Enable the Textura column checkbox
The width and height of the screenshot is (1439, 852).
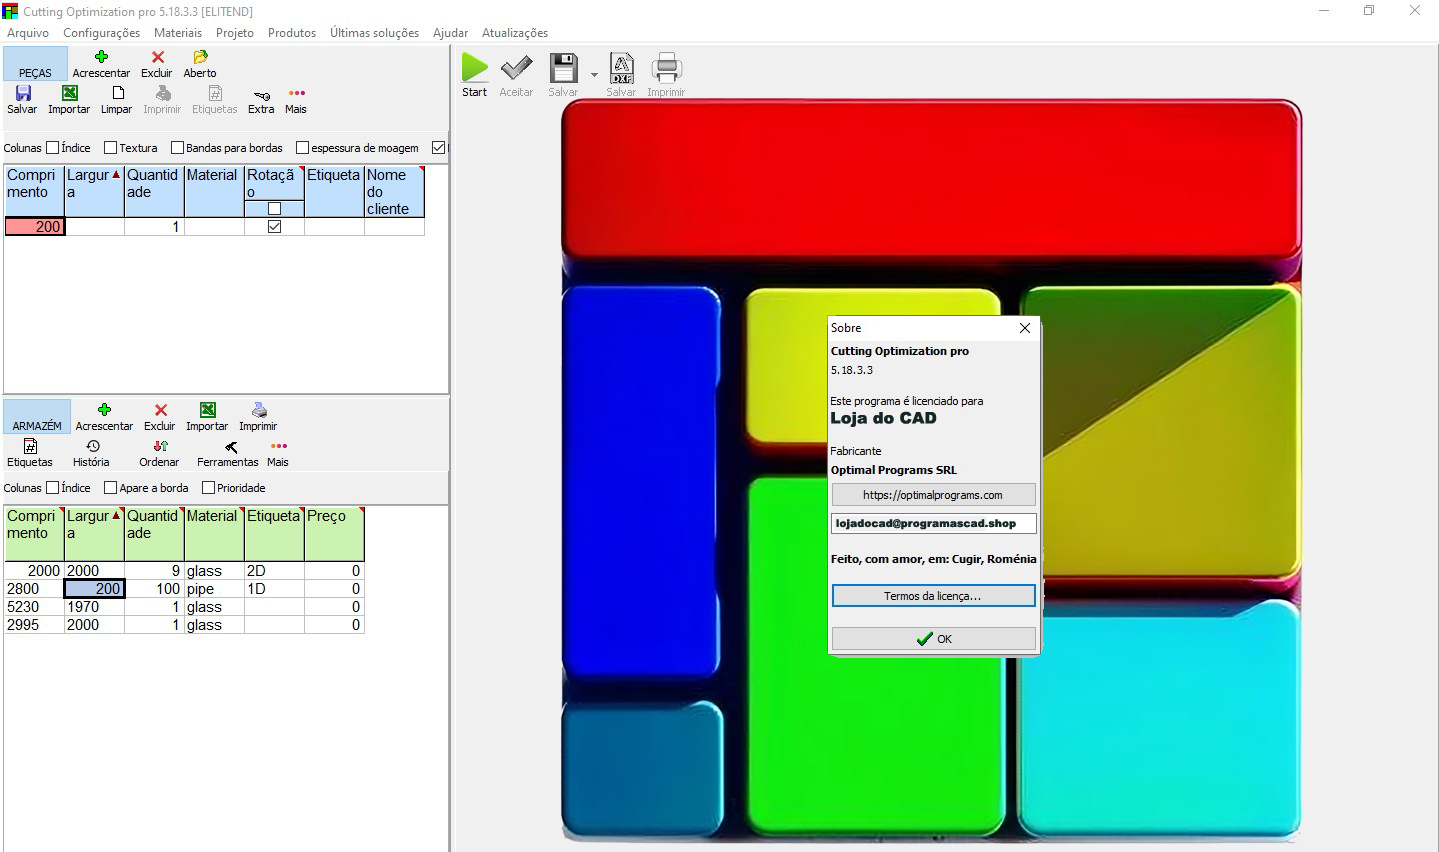pyautogui.click(x=111, y=148)
